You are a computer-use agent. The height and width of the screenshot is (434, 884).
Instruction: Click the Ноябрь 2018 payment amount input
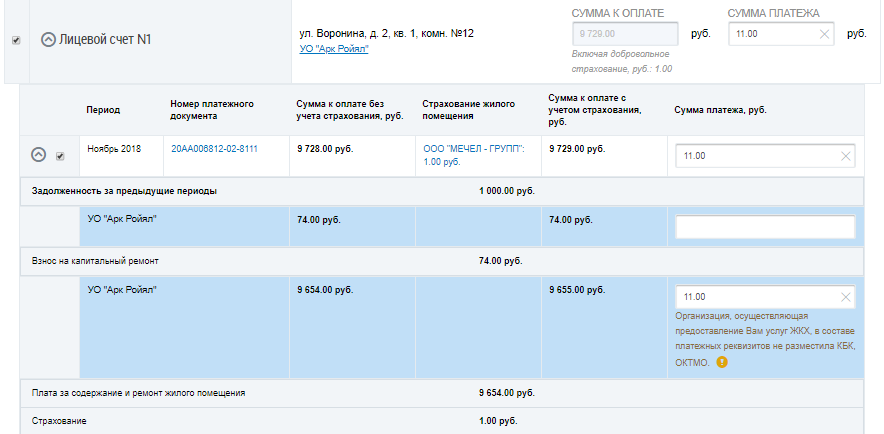[x=755, y=156]
